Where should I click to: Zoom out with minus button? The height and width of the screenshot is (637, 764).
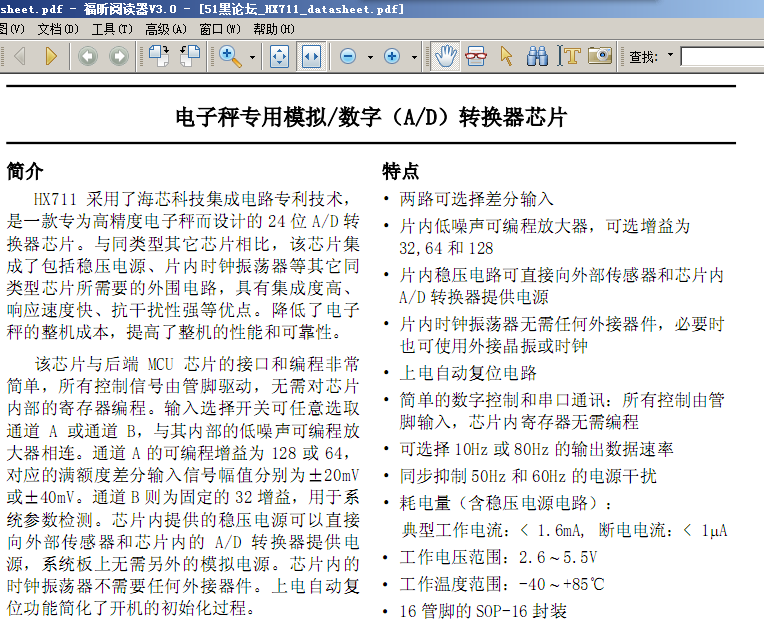tap(348, 57)
